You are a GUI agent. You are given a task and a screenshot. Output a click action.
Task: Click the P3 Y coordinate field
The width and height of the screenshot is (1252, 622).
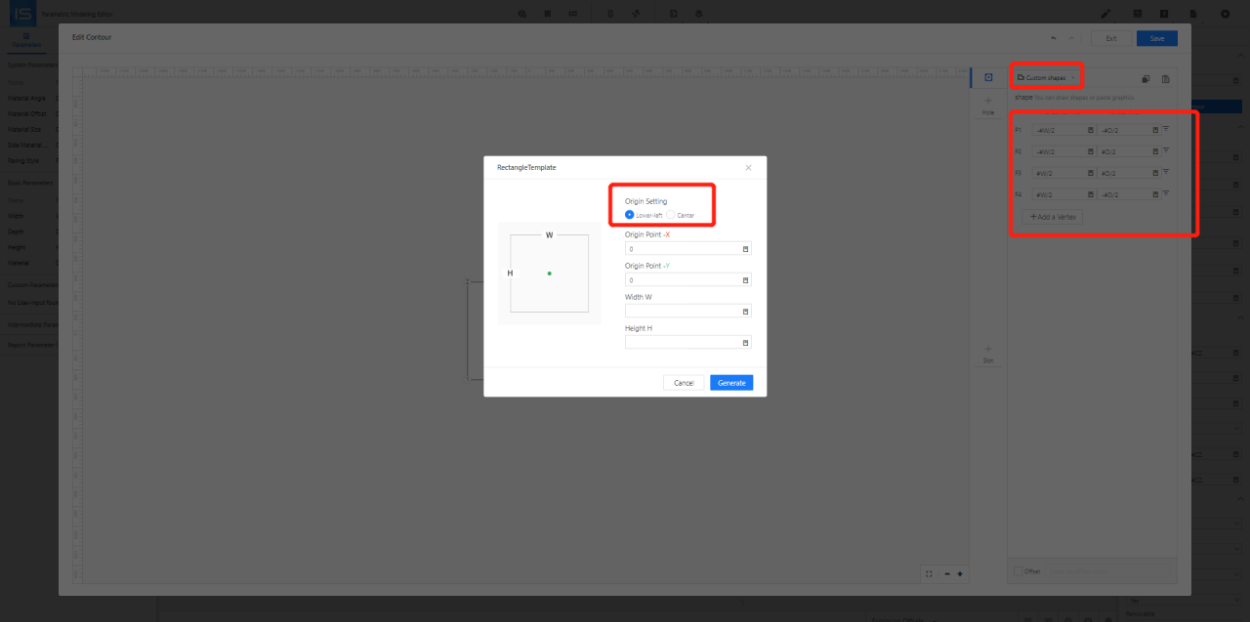(x=1129, y=173)
